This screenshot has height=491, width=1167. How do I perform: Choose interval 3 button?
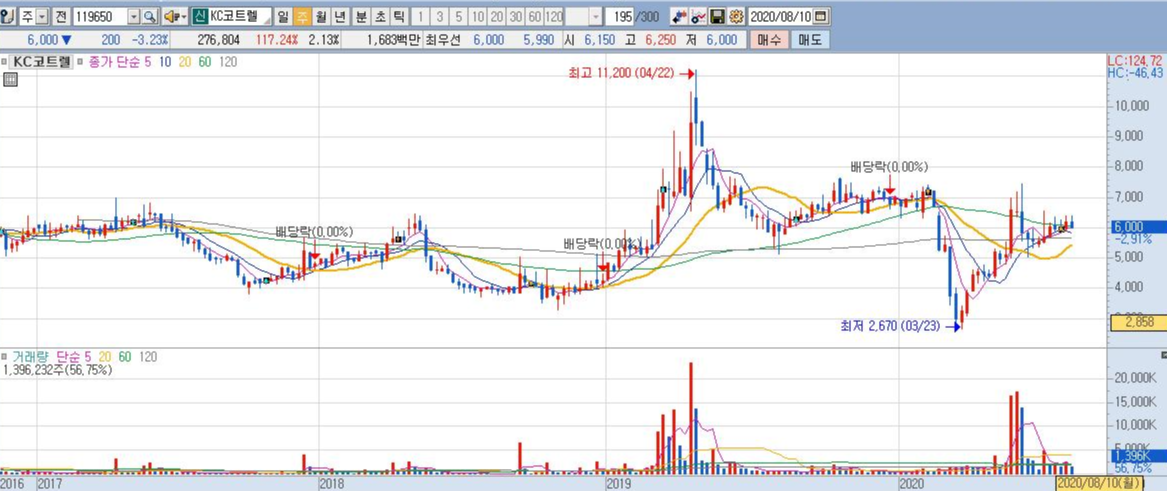439,16
